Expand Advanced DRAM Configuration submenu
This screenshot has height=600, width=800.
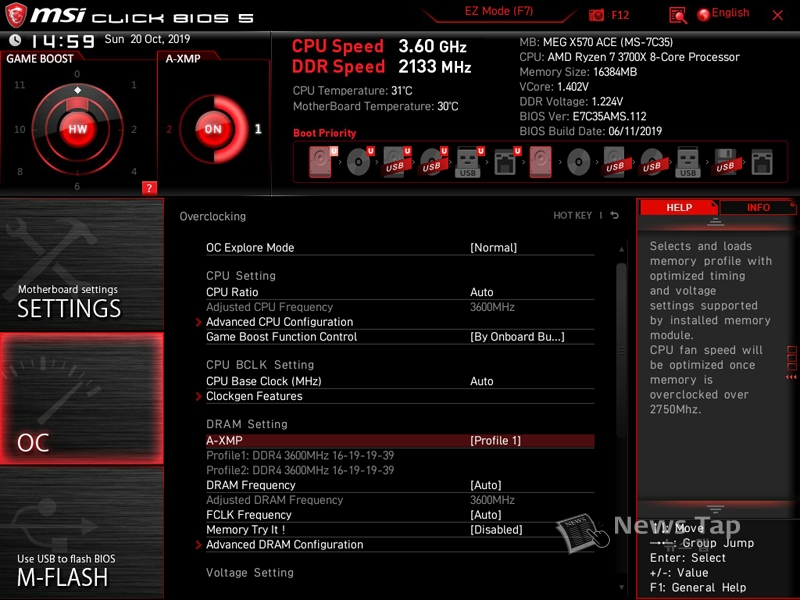point(284,545)
